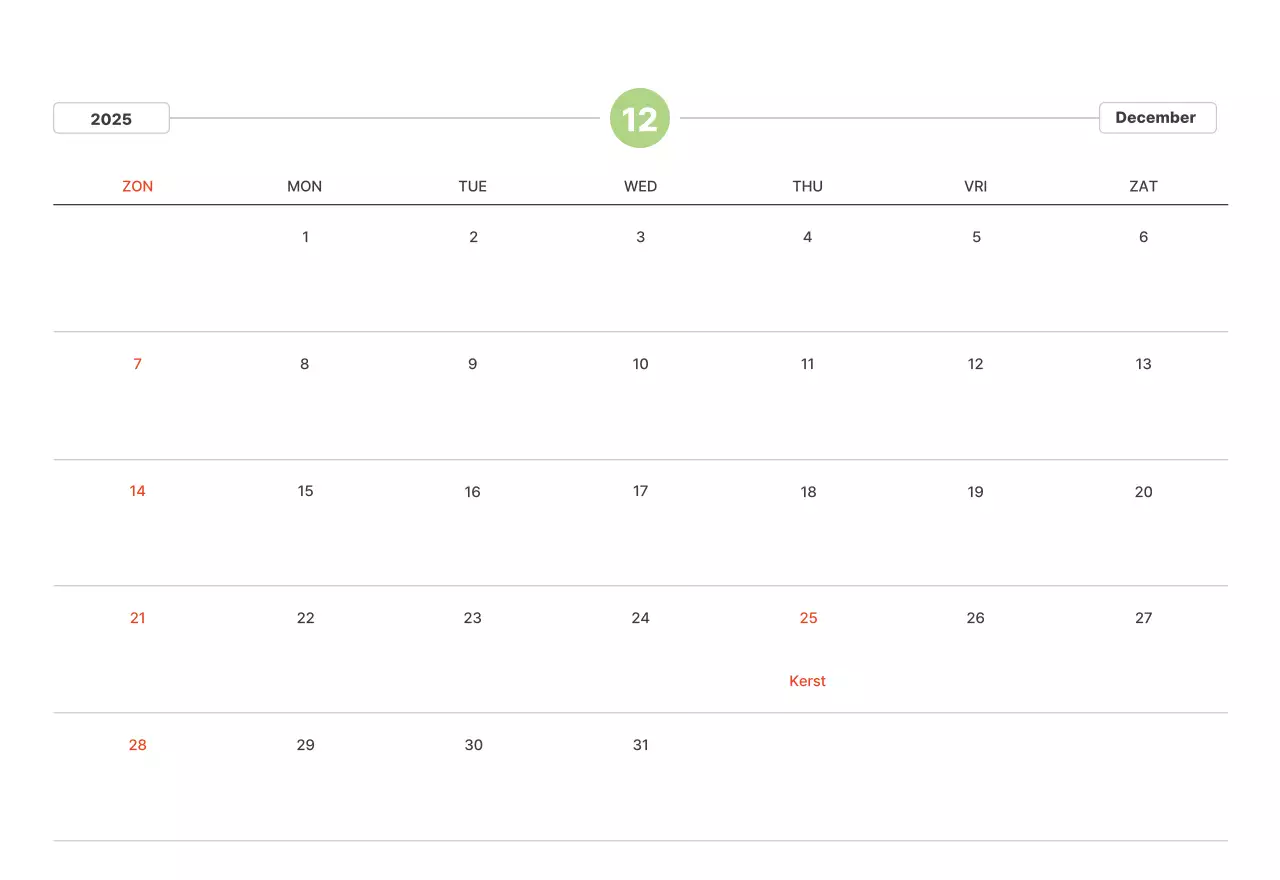This screenshot has height=880, width=1280.
Task: Select the ZON day header
Action: 138,186
